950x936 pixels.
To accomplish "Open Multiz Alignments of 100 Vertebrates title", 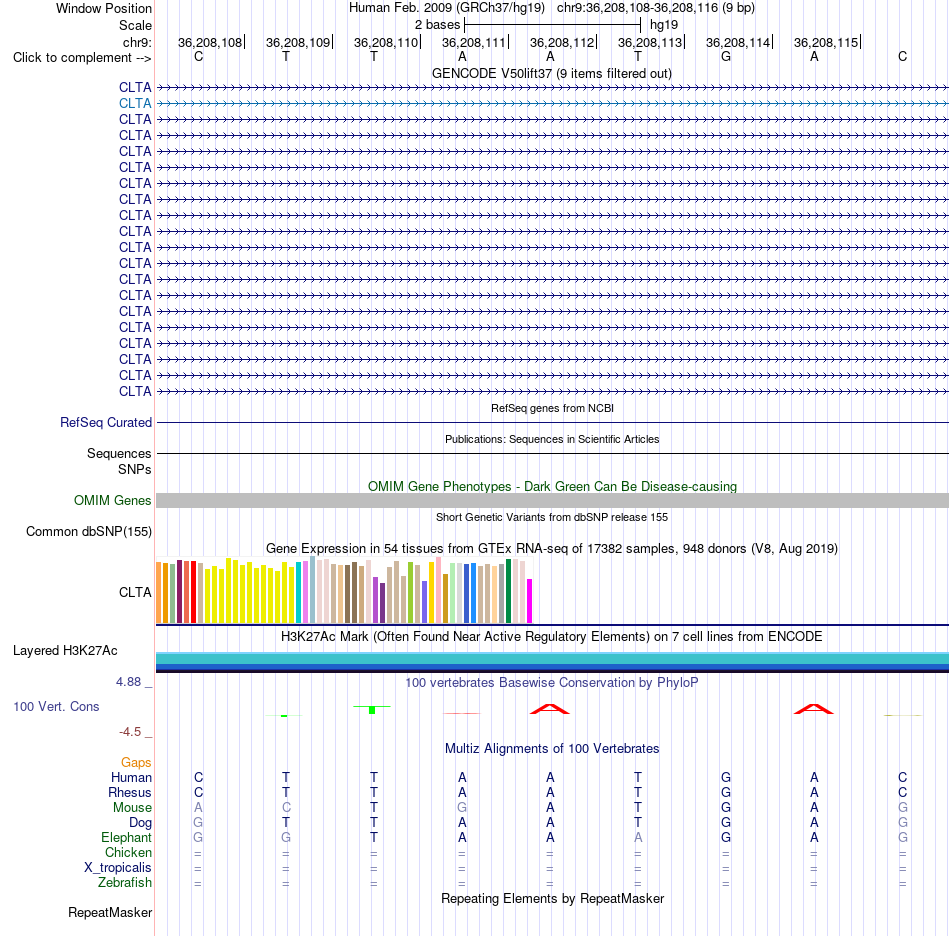I will coord(552,749).
